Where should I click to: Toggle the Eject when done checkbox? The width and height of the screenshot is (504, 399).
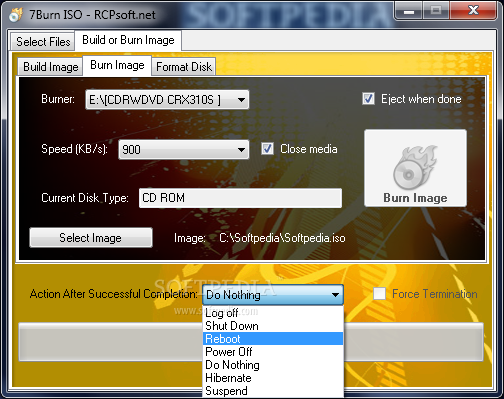click(x=368, y=99)
